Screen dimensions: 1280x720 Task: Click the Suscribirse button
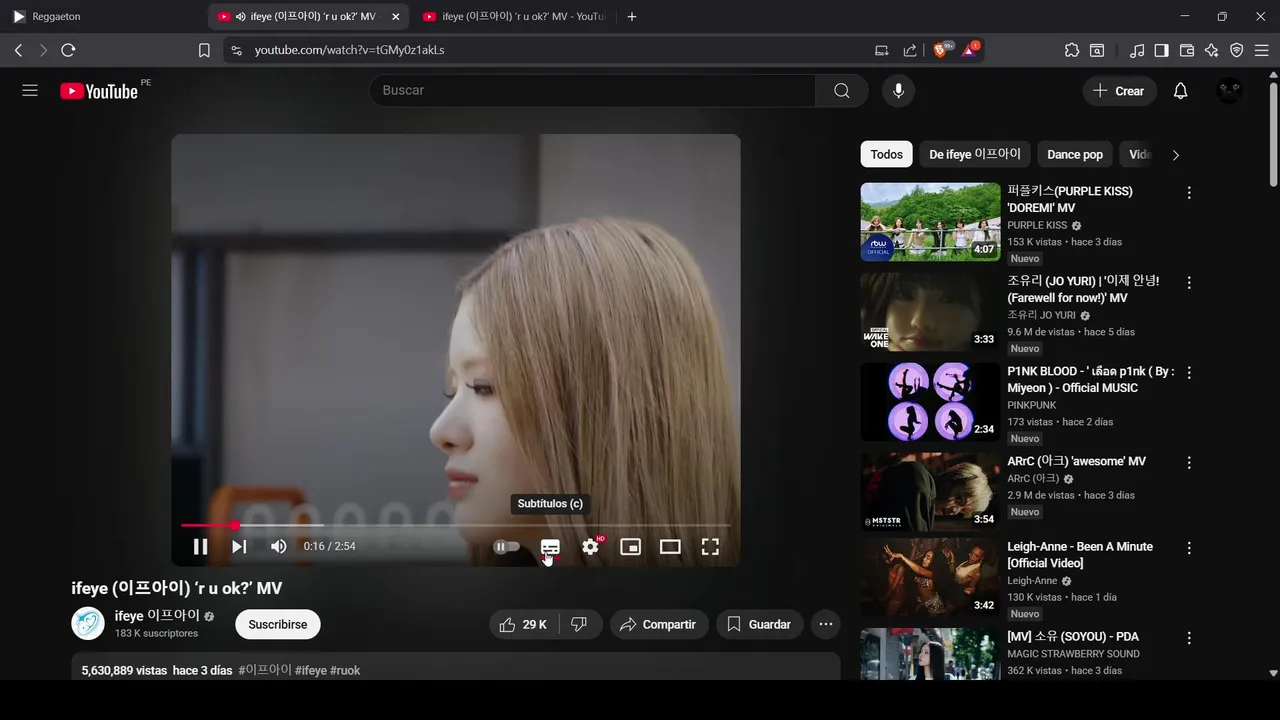tap(278, 625)
